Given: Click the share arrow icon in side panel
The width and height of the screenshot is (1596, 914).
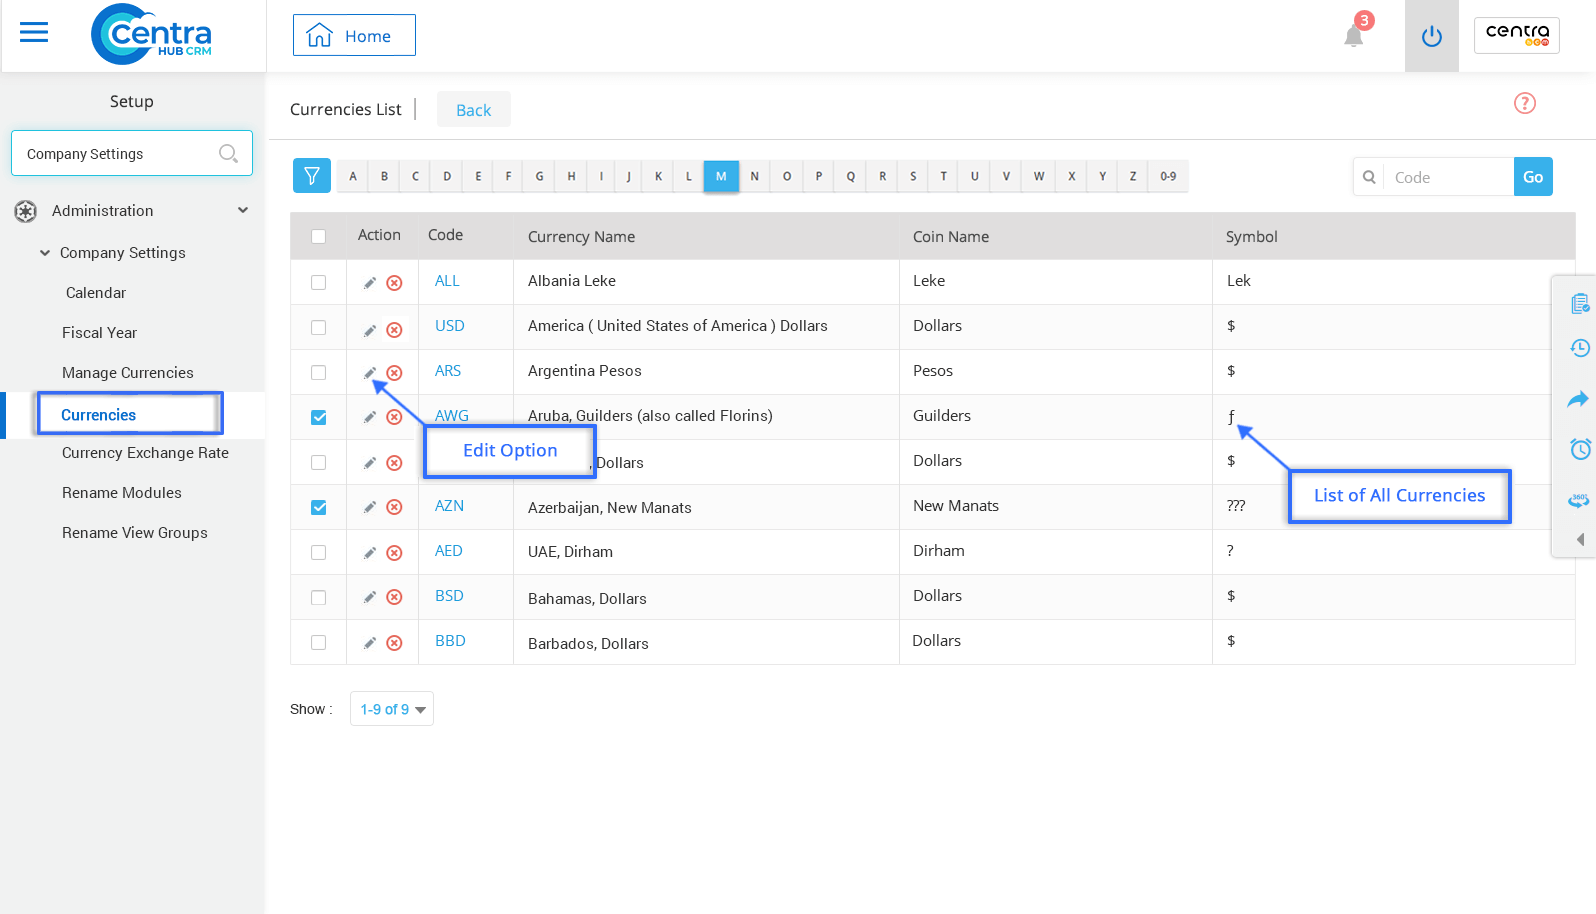Looking at the screenshot, I should point(1578,399).
